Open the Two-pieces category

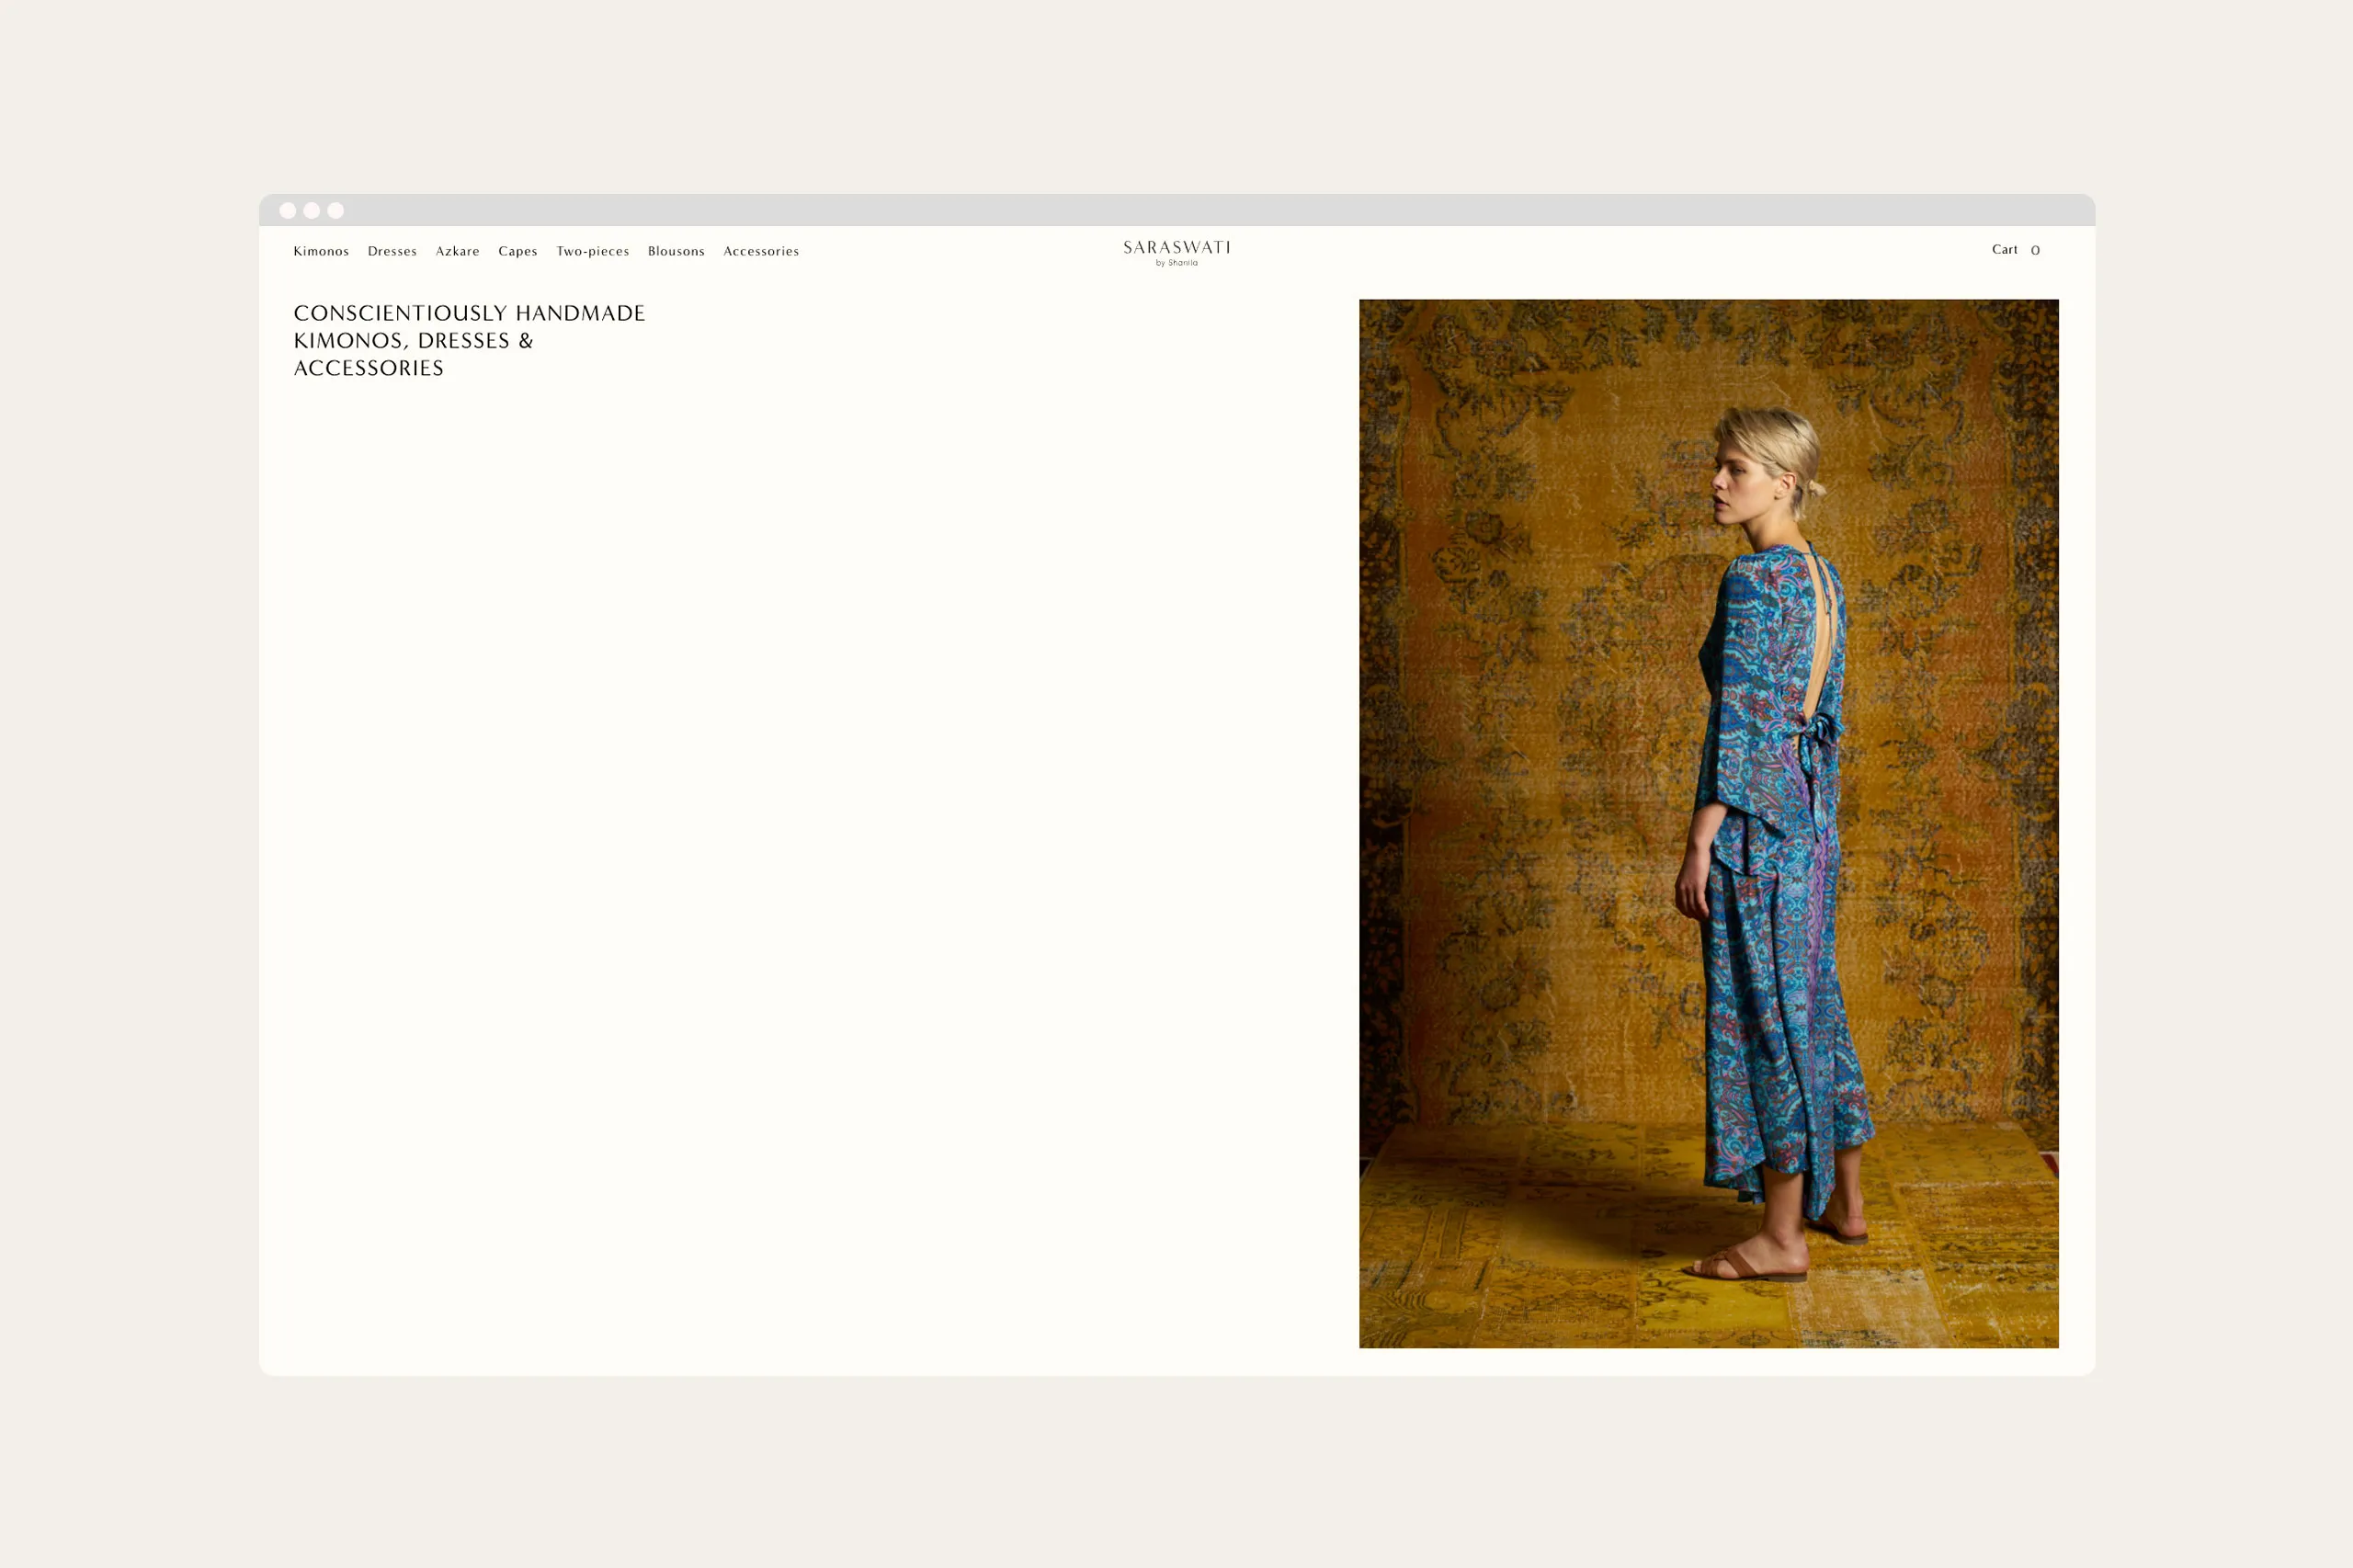592,251
